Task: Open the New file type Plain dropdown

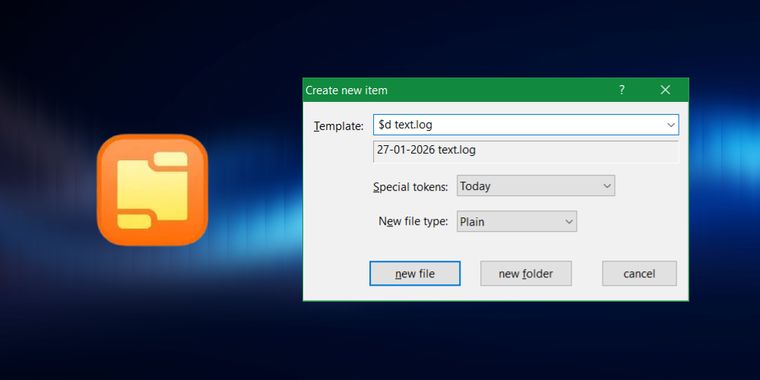Action: tap(517, 222)
